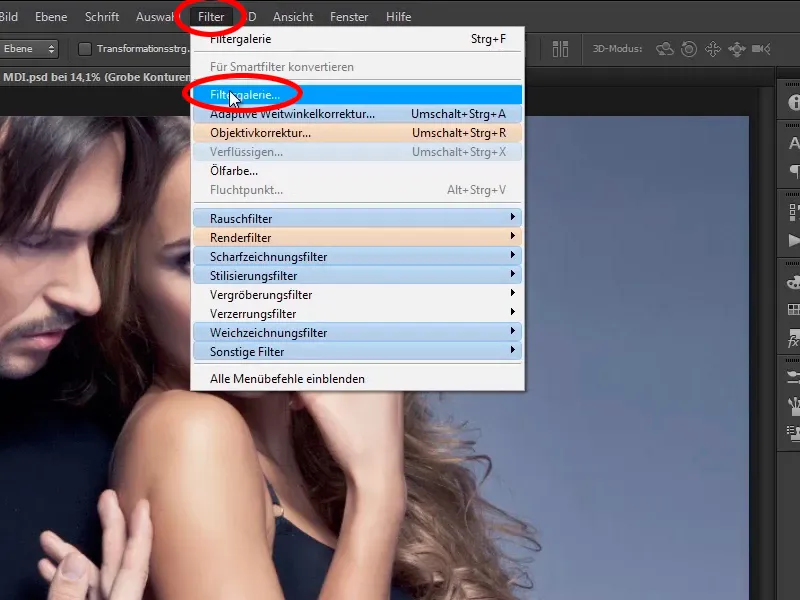Open the Info panel icon
Viewport: 800px width, 600px height.
click(794, 102)
